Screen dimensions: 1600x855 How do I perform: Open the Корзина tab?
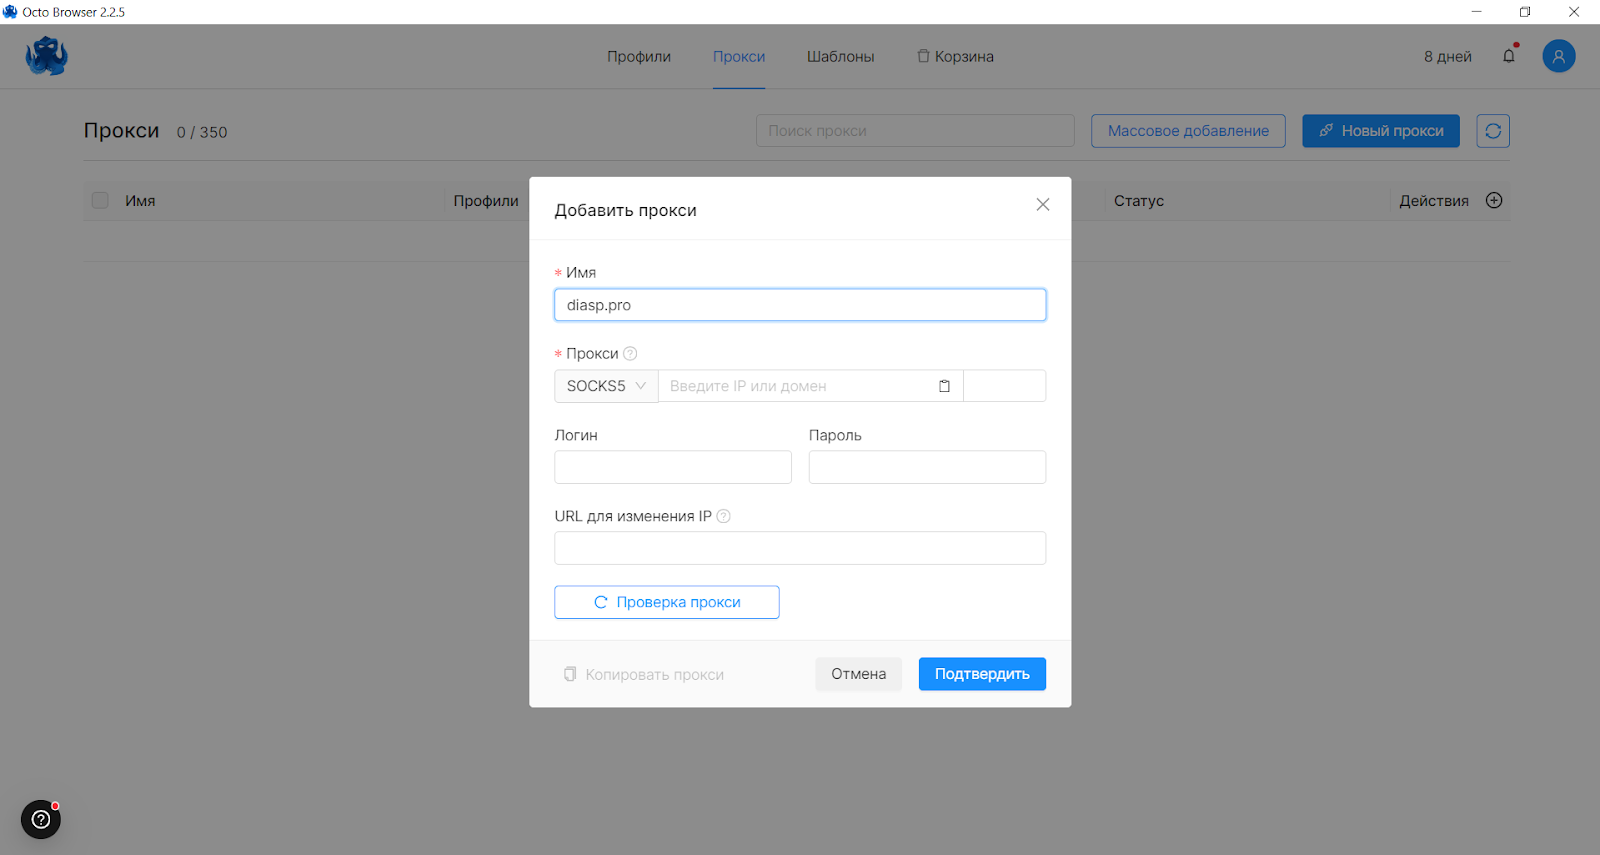956,57
